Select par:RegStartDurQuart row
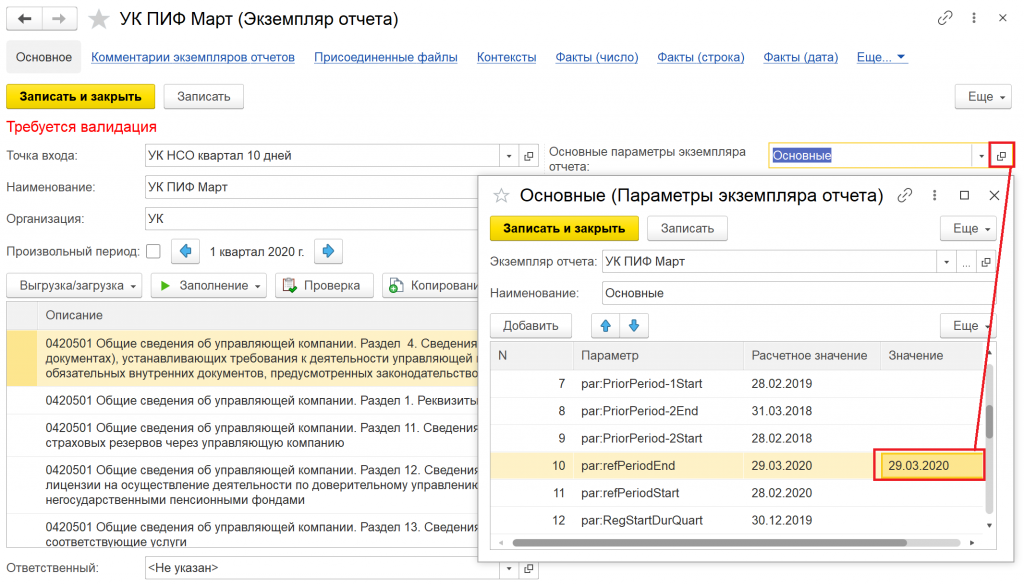The height and width of the screenshot is (585, 1024). click(x=738, y=520)
